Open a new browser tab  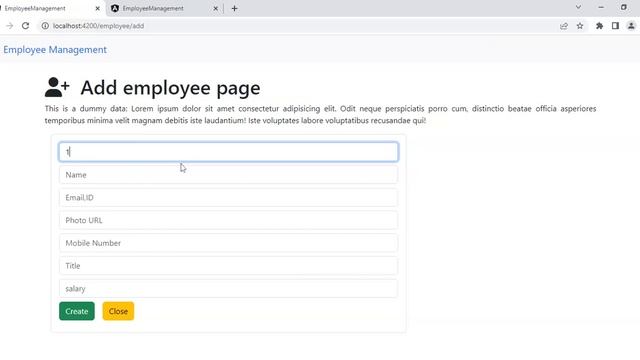pos(234,8)
